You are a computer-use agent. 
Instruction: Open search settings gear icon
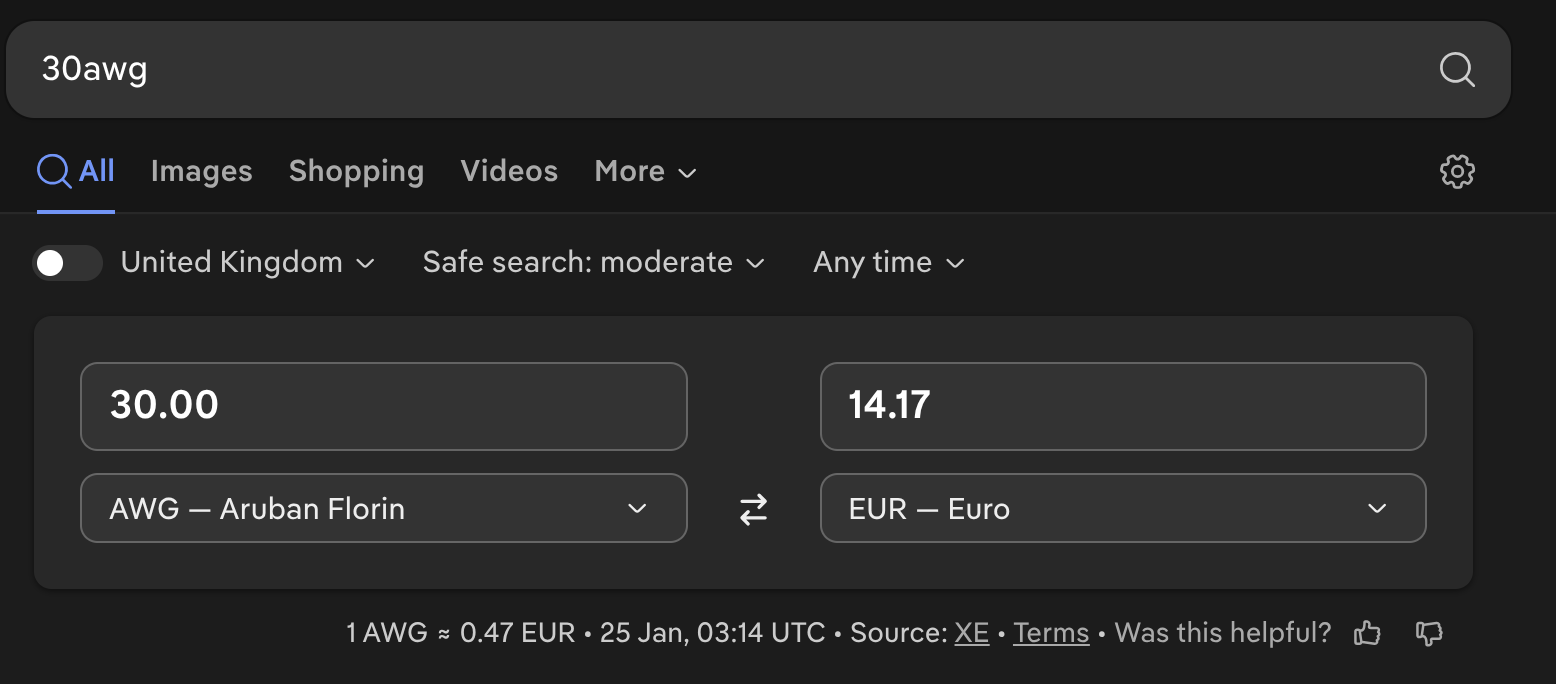[1457, 171]
